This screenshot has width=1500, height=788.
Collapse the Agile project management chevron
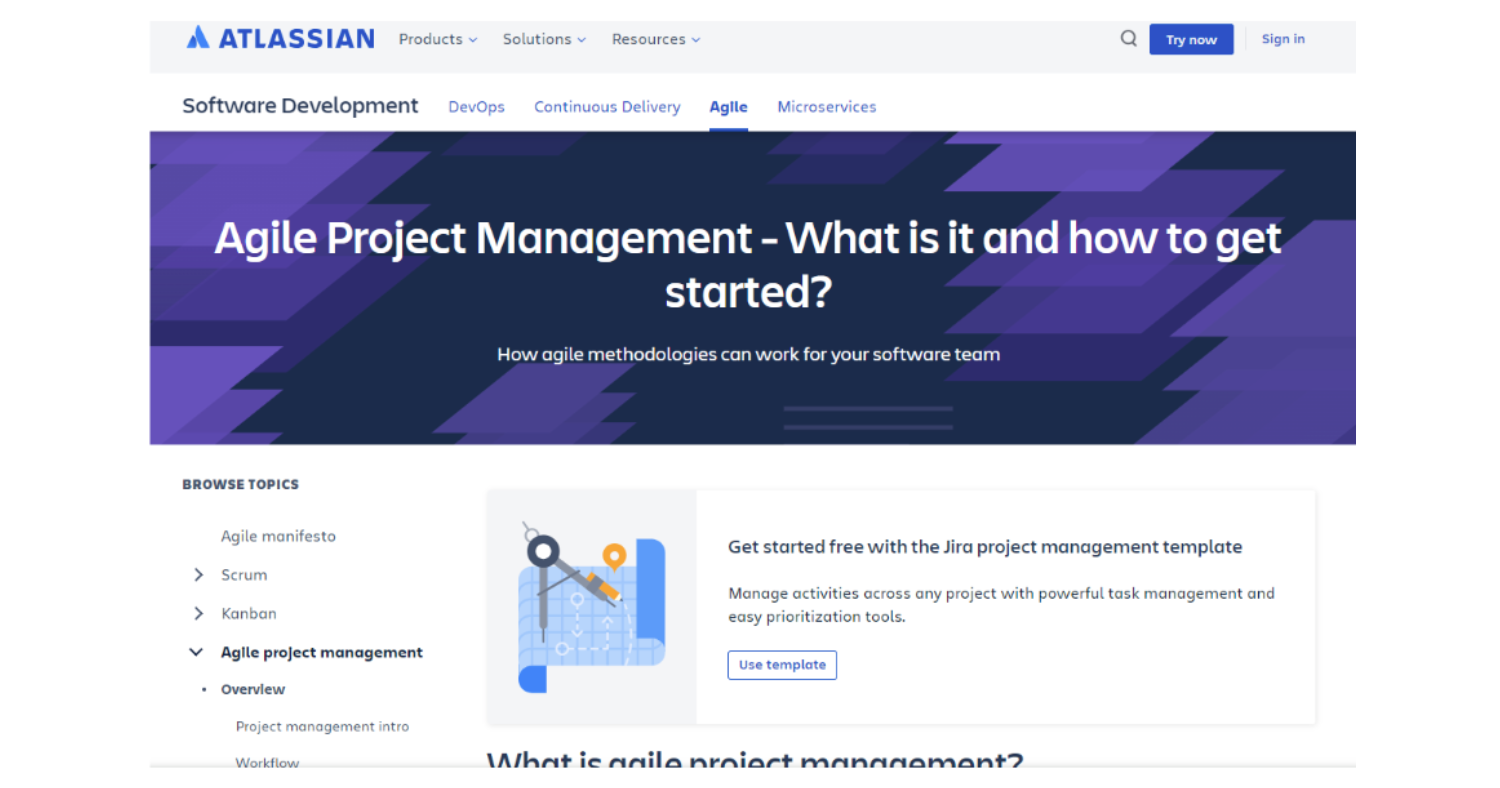196,652
